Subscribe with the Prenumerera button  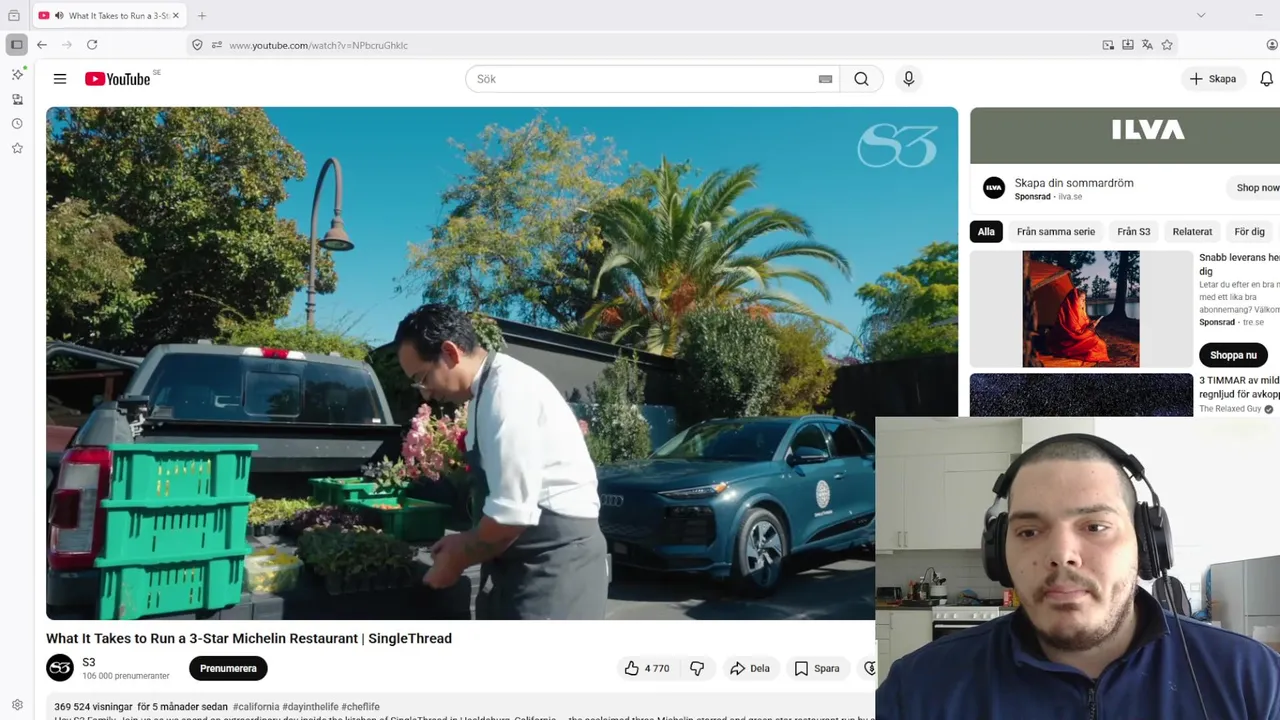pyautogui.click(x=228, y=668)
